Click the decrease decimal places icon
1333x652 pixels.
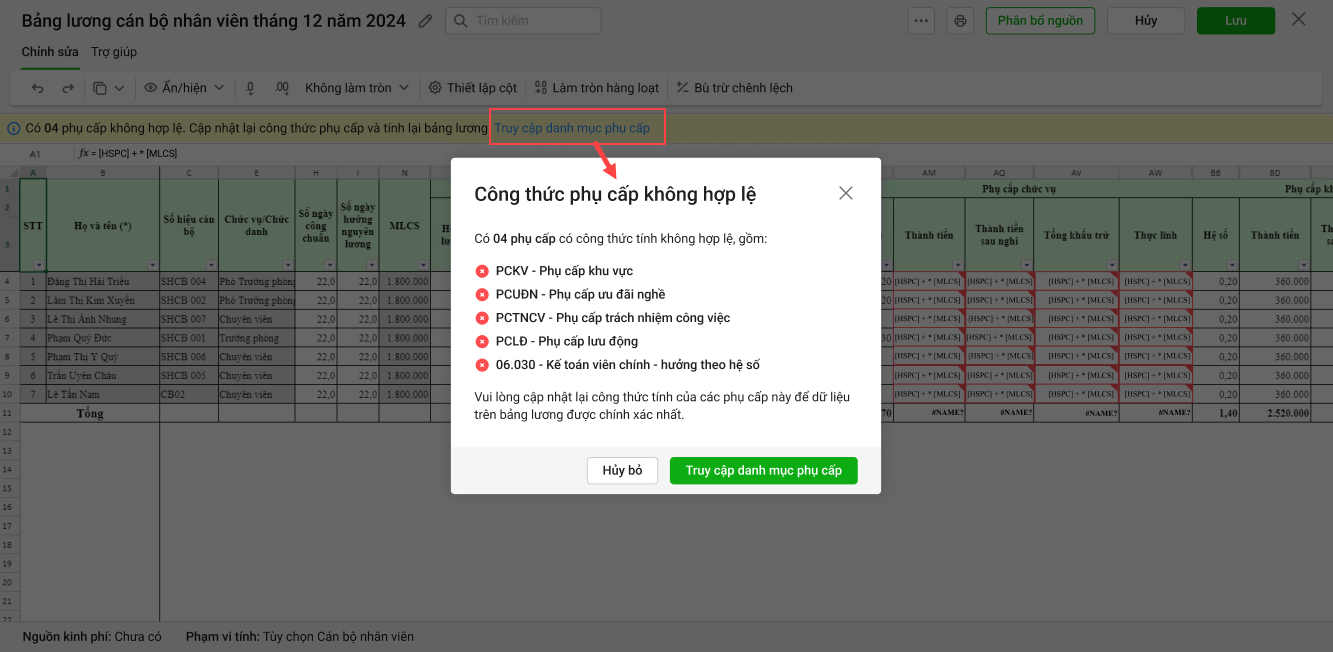click(250, 88)
